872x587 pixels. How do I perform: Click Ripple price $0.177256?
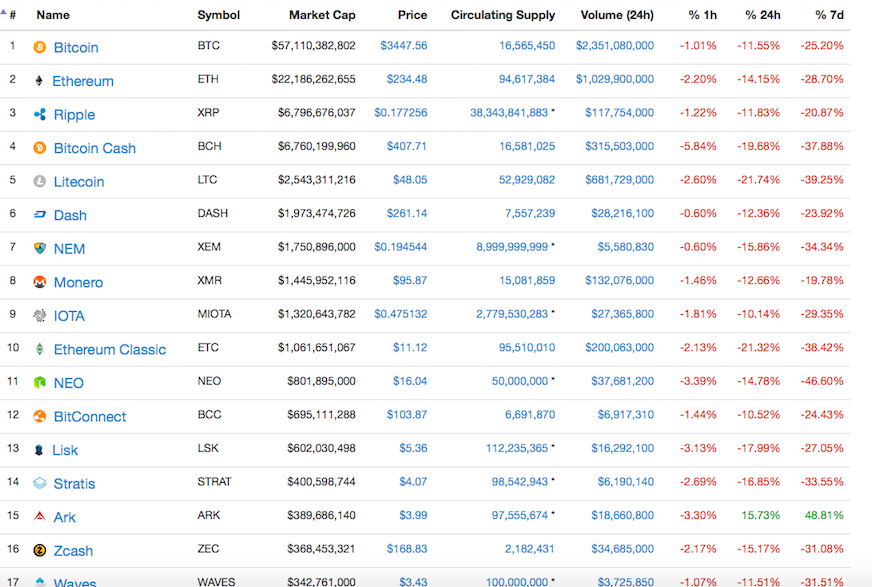401,112
